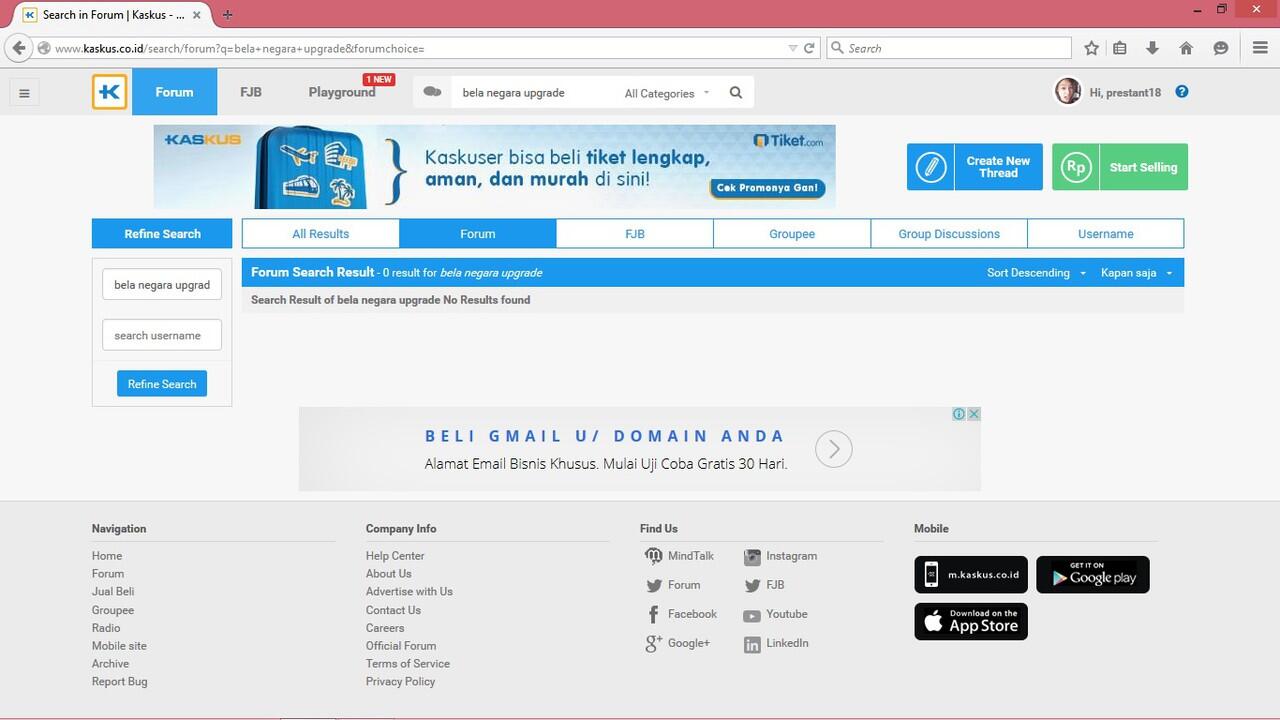Open FJB in top navigation

tap(251, 92)
